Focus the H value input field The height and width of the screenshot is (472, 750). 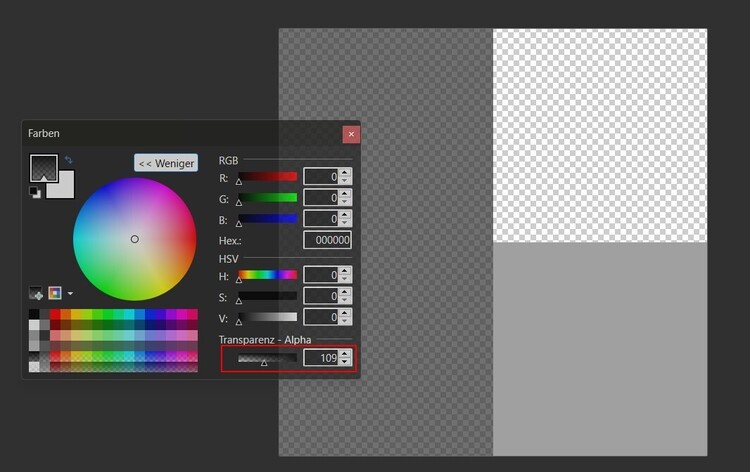pyautogui.click(x=321, y=274)
